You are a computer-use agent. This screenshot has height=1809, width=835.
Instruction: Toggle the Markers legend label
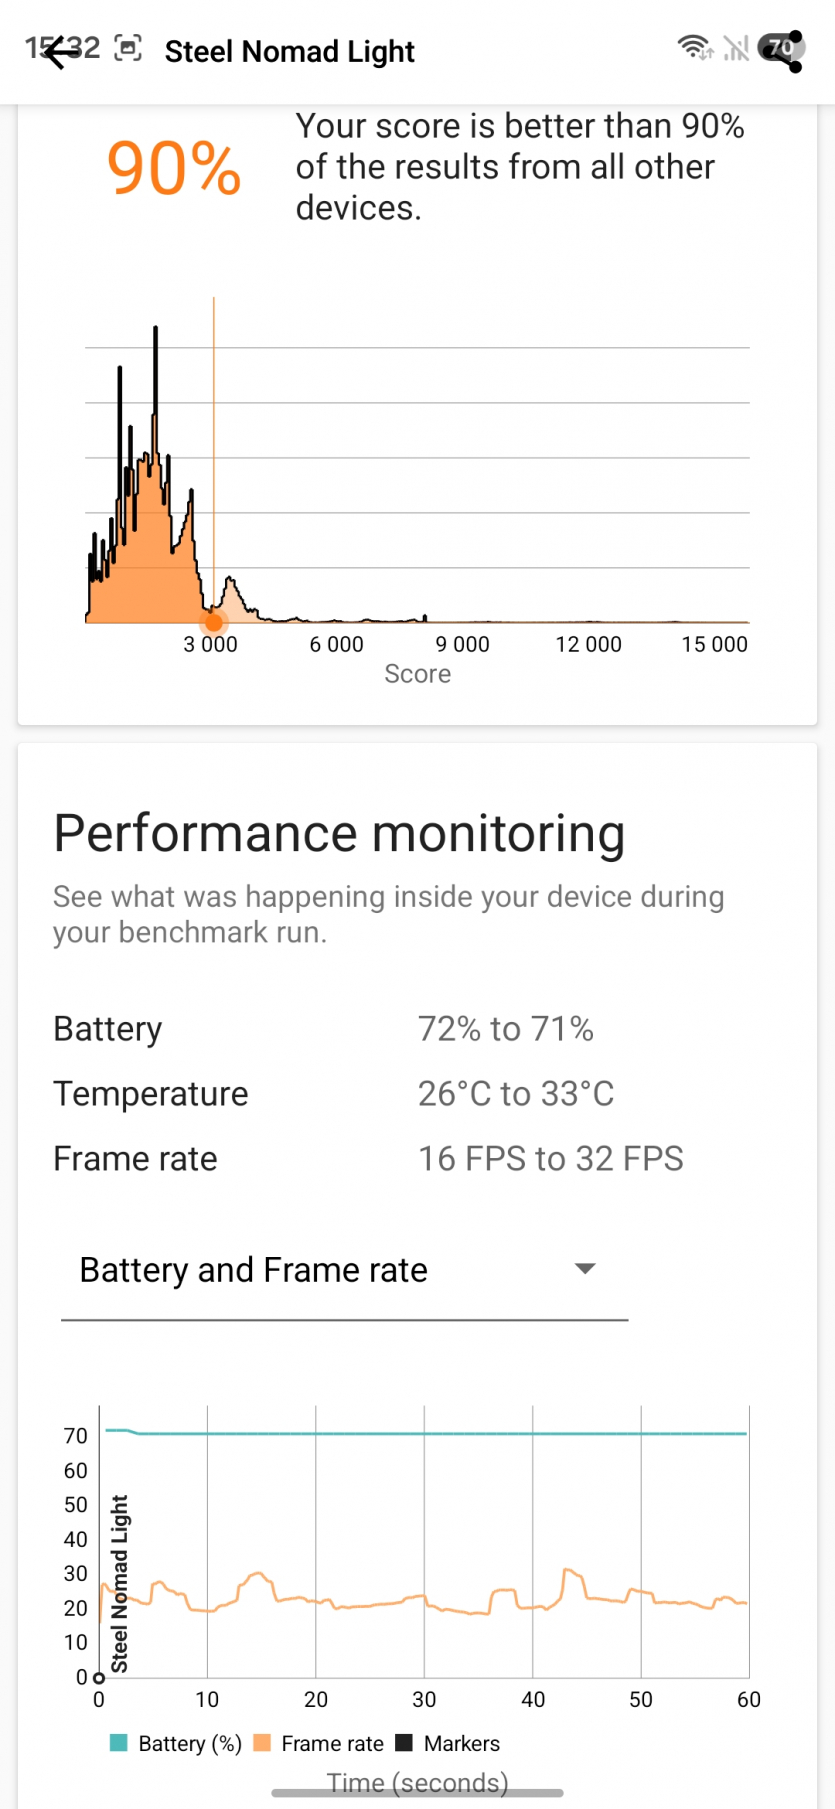pyautogui.click(x=461, y=1744)
